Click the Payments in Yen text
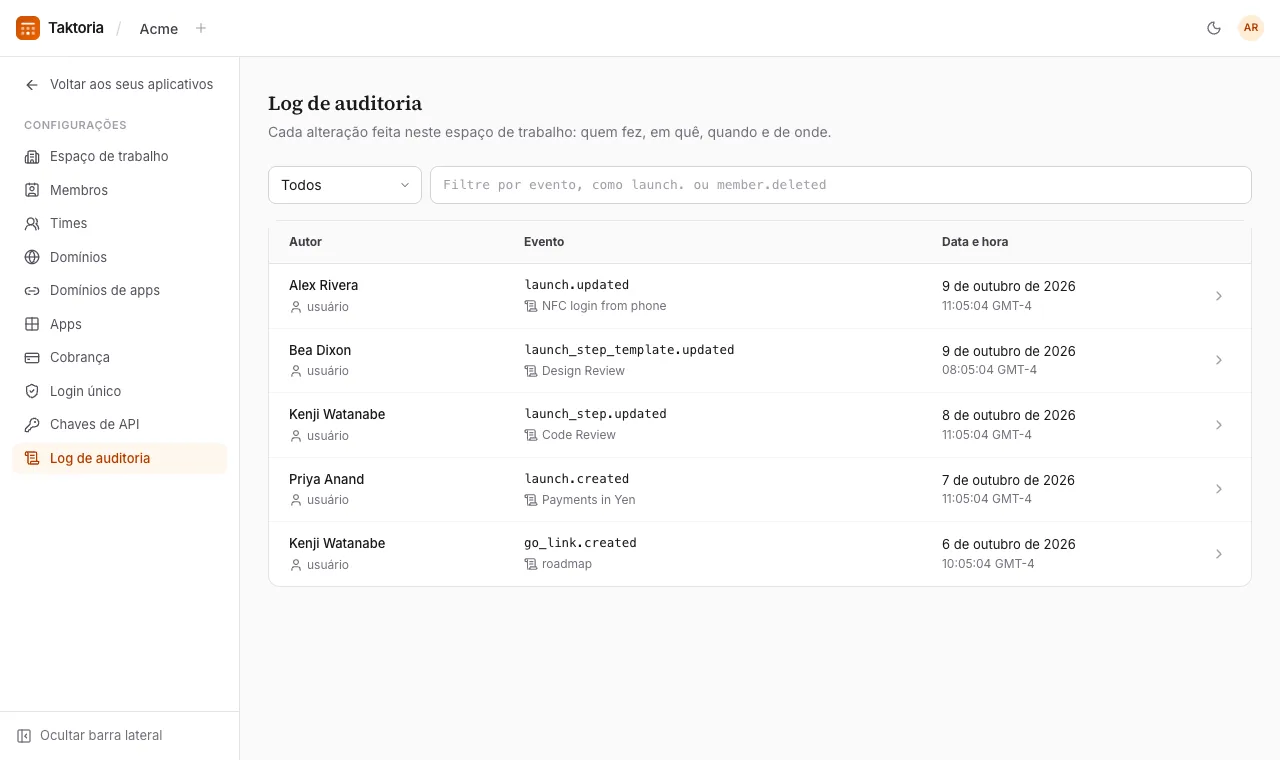 588,500
